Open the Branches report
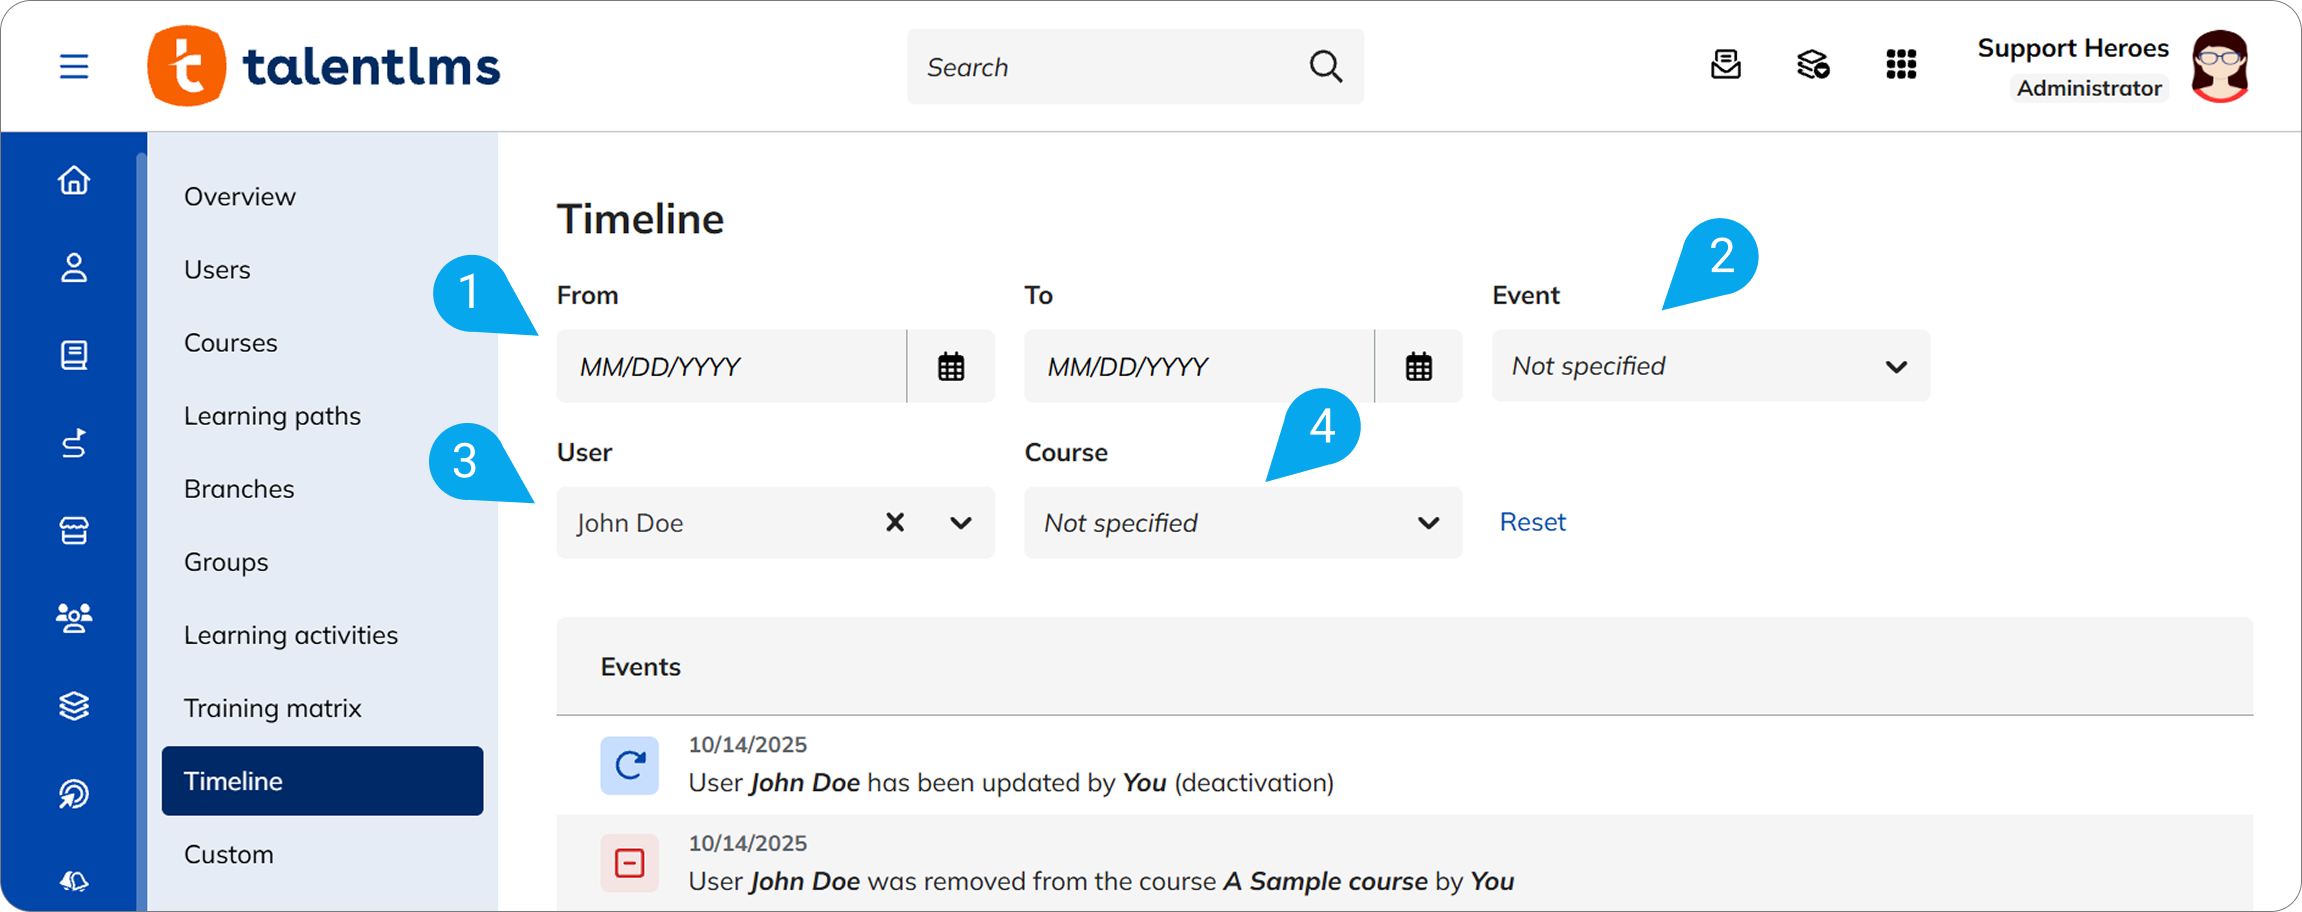Screen dimensions: 2302x912 click(x=239, y=488)
